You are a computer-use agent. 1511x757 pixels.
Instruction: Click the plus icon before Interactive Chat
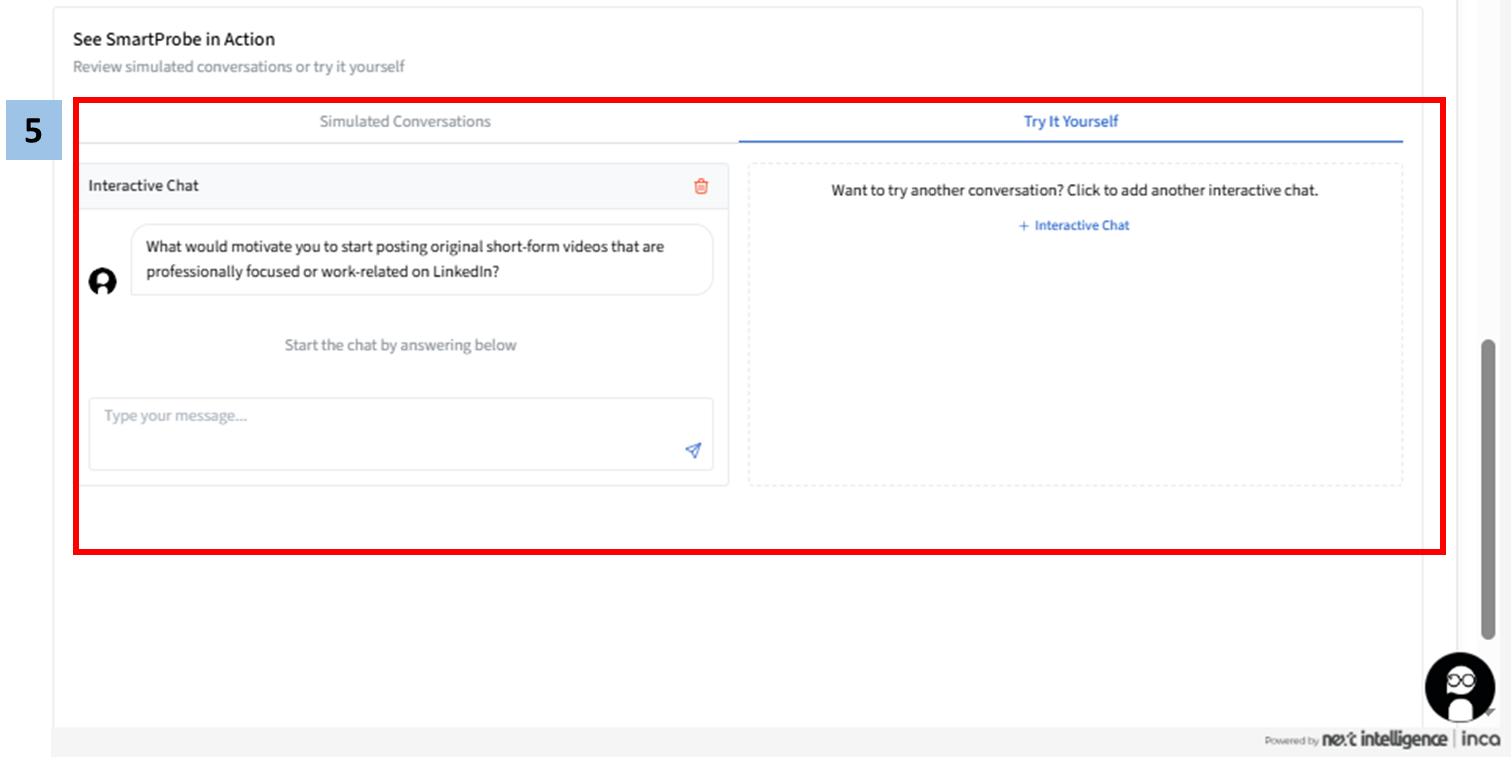pos(1023,226)
